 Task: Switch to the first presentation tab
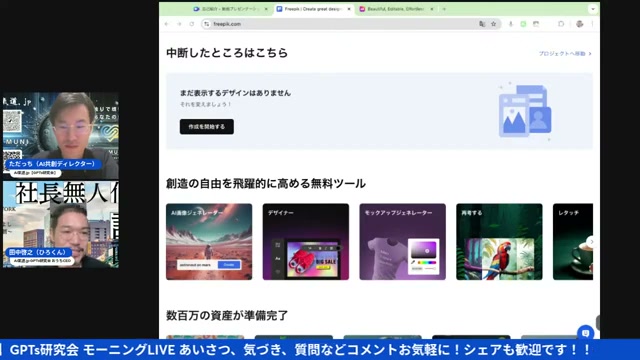coord(230,9)
